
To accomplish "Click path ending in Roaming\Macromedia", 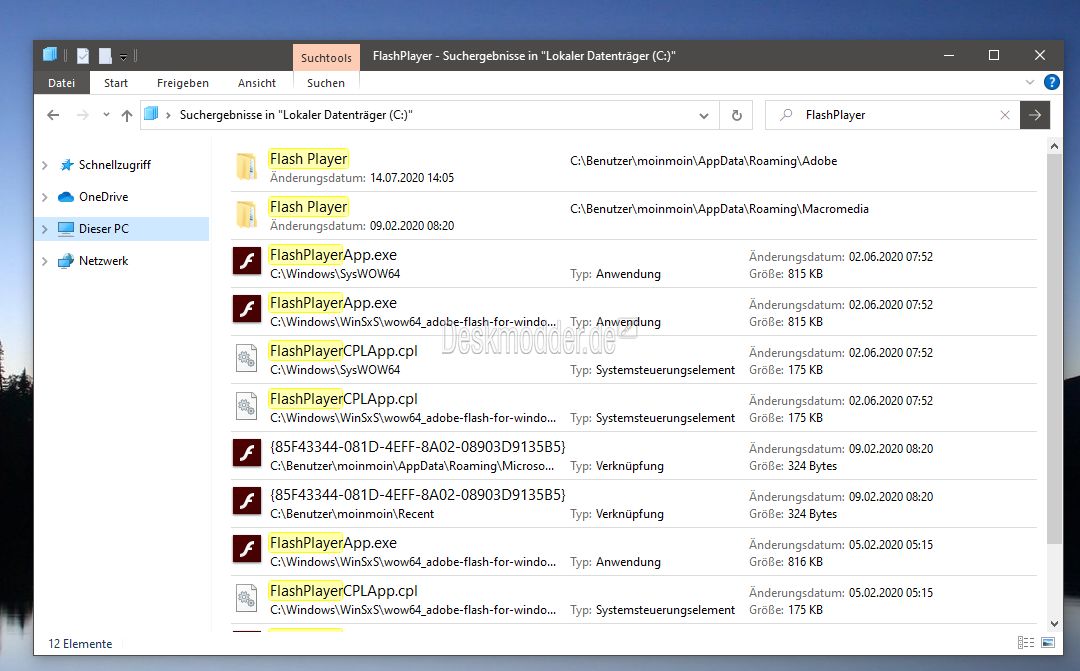I will click(x=719, y=209).
